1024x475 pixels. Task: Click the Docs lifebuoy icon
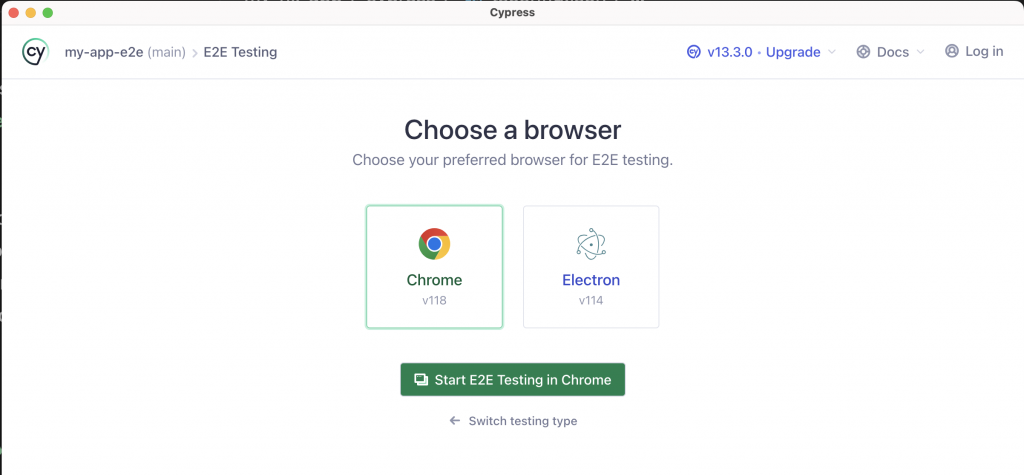864,52
